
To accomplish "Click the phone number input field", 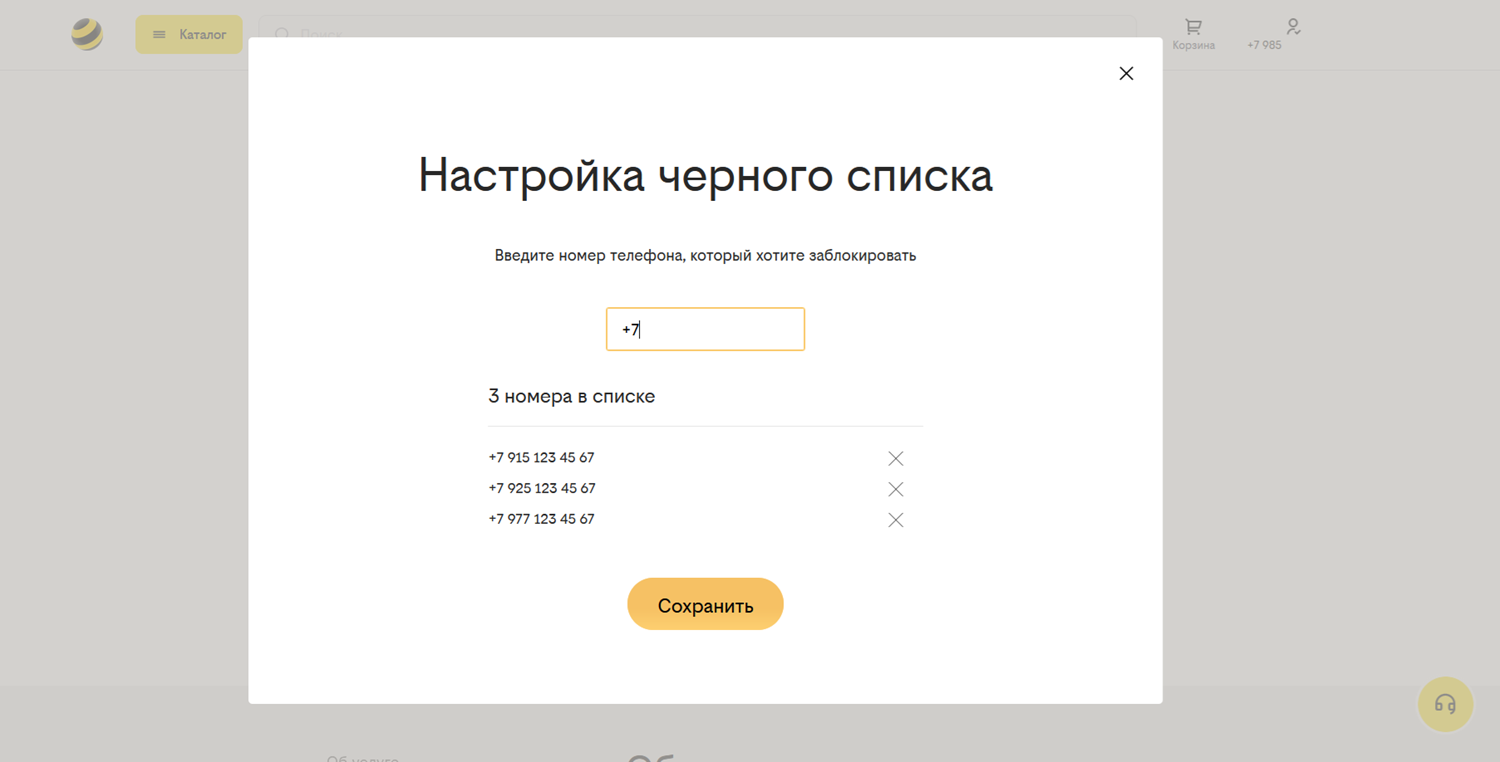I will [705, 329].
